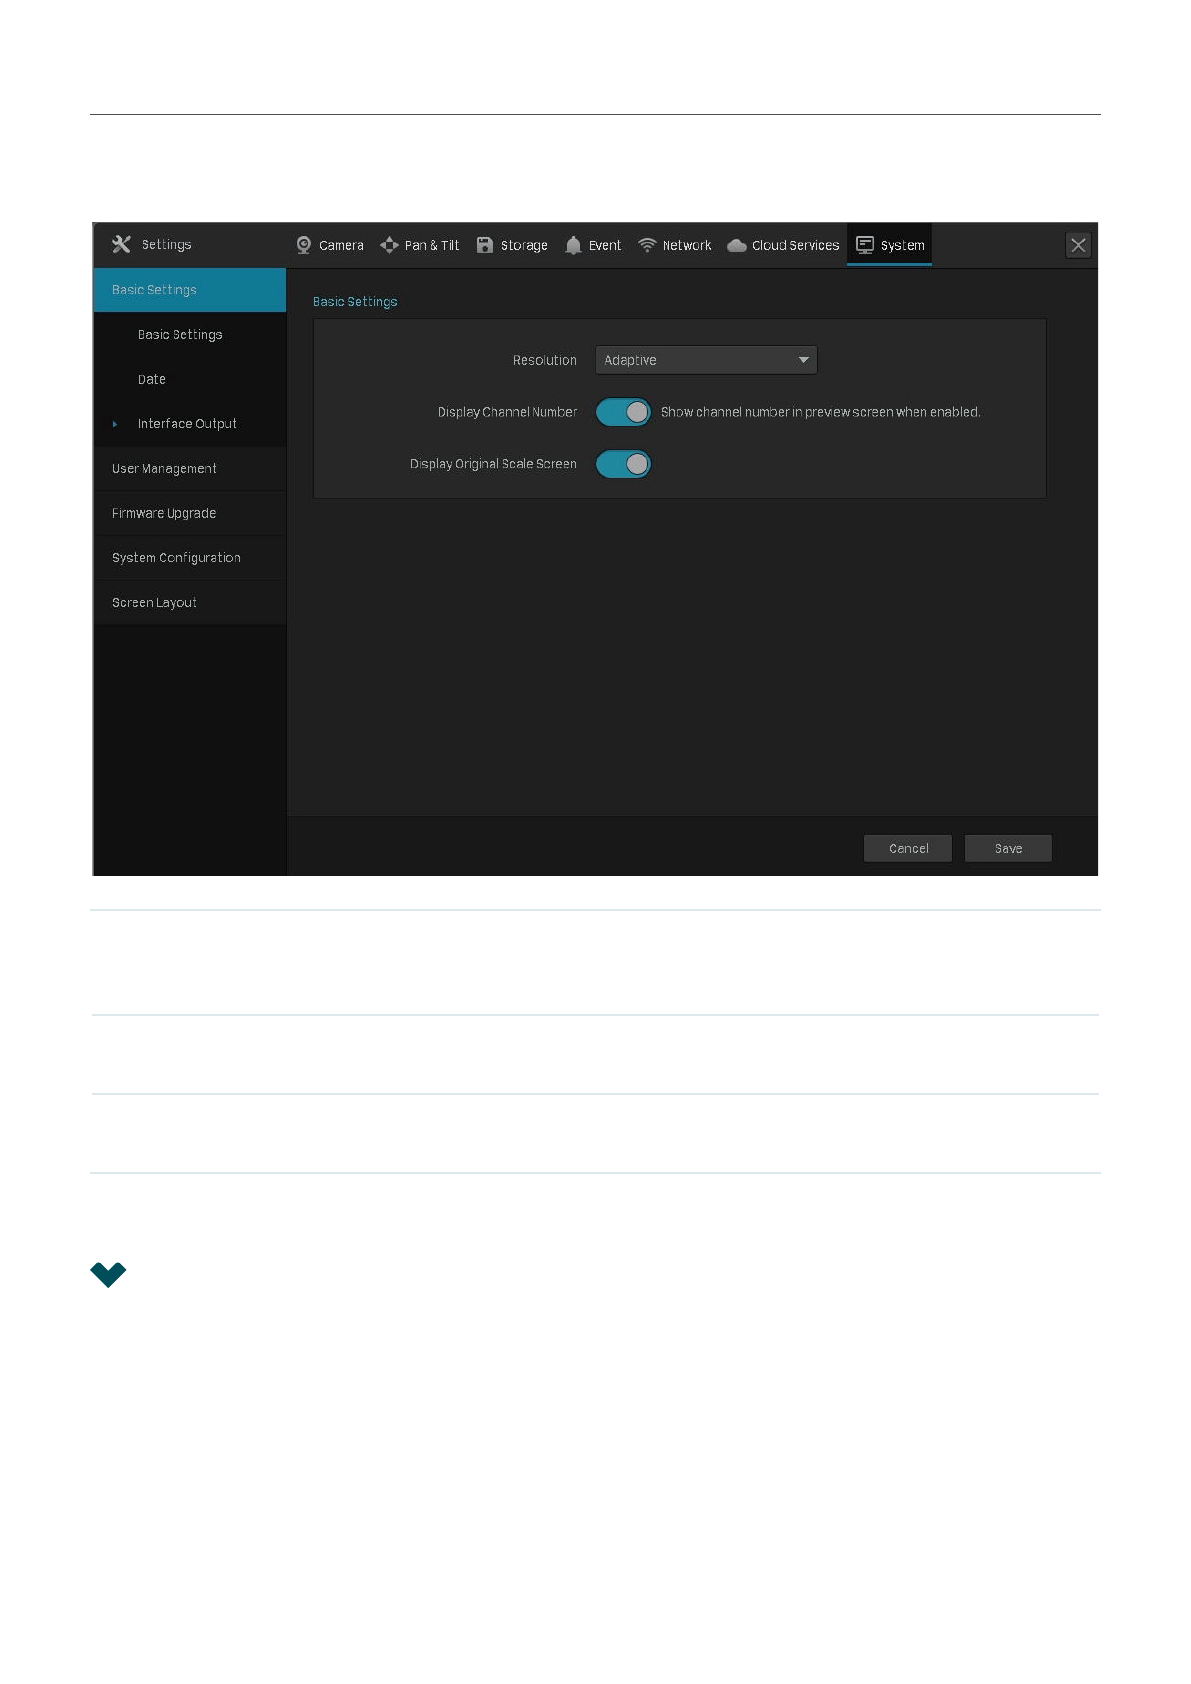1191x1684 pixels.
Task: Click the Camera webcam icon
Action: click(x=304, y=245)
